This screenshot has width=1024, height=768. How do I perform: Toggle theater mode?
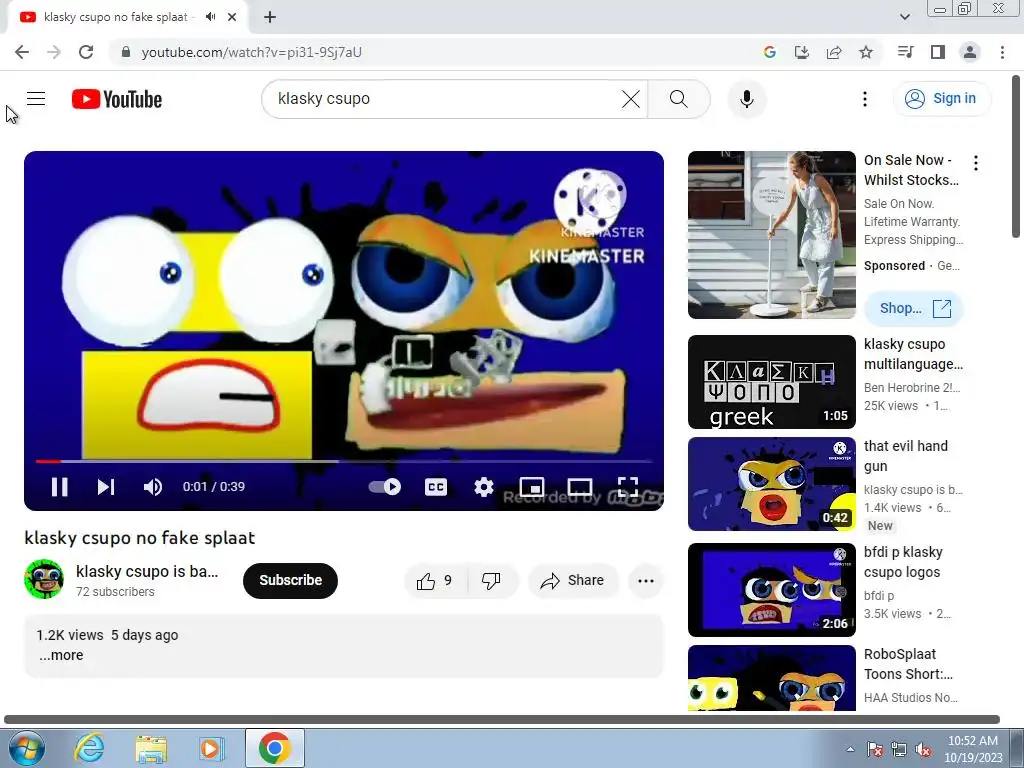coord(580,487)
